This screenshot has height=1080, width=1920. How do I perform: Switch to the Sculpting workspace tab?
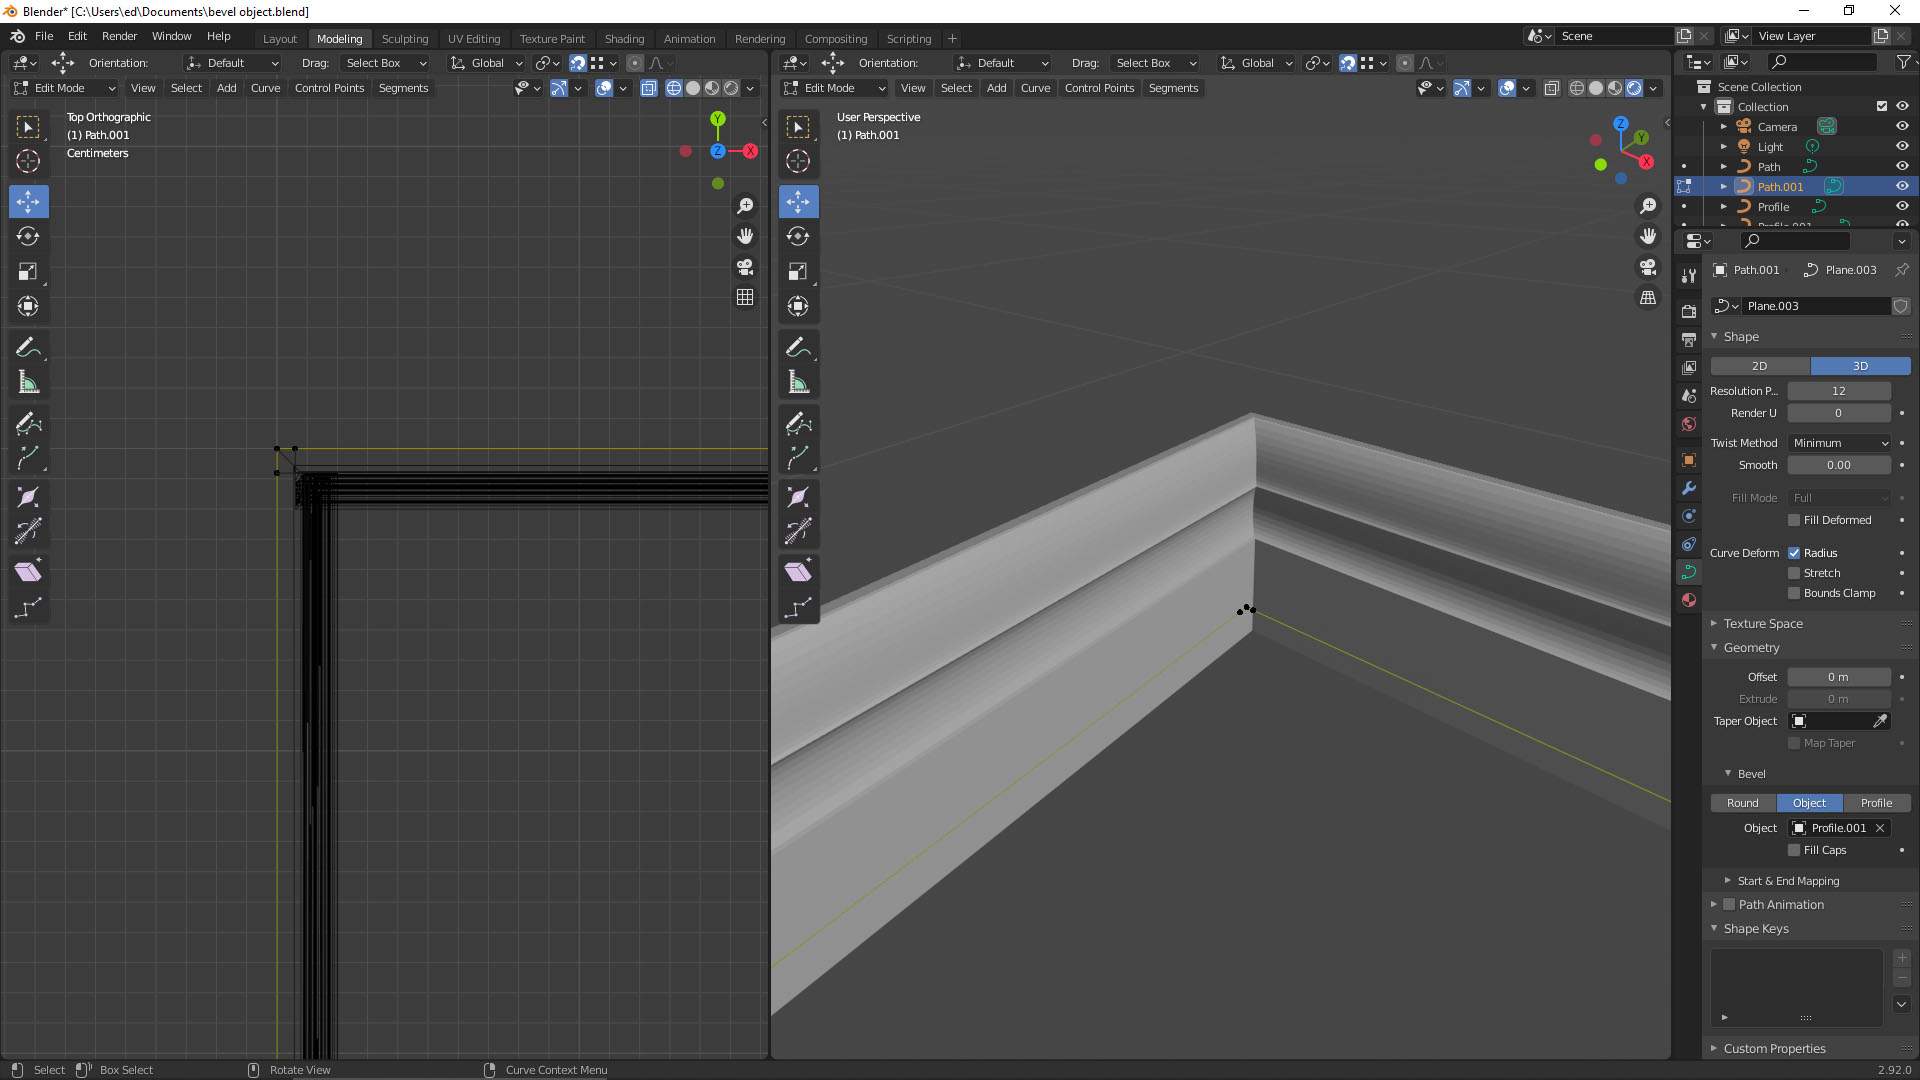pos(405,38)
